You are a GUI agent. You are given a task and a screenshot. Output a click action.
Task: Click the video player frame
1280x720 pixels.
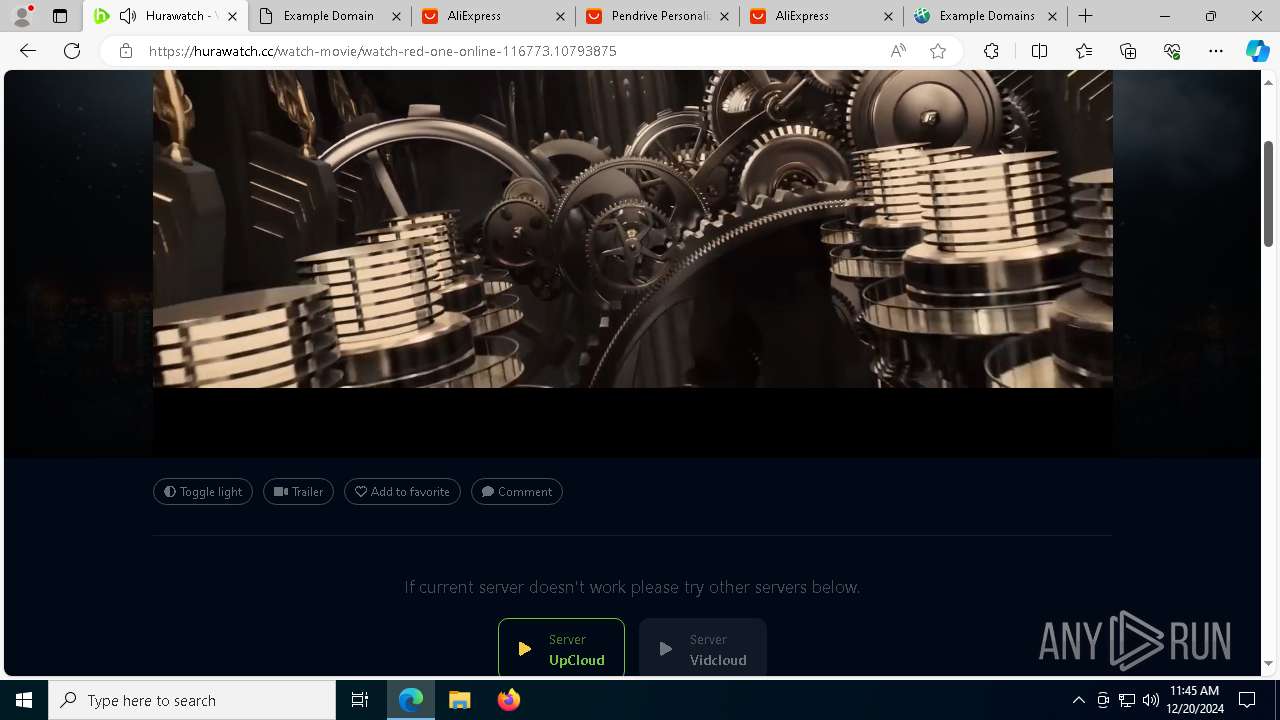click(633, 264)
